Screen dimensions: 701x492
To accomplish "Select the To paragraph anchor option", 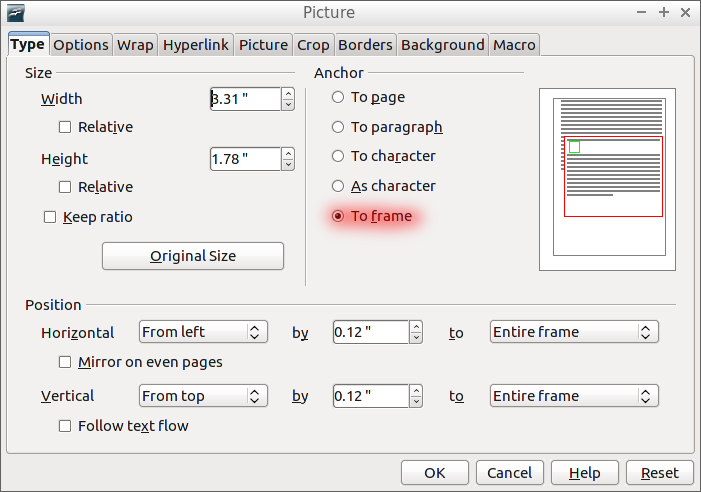I will click(338, 127).
